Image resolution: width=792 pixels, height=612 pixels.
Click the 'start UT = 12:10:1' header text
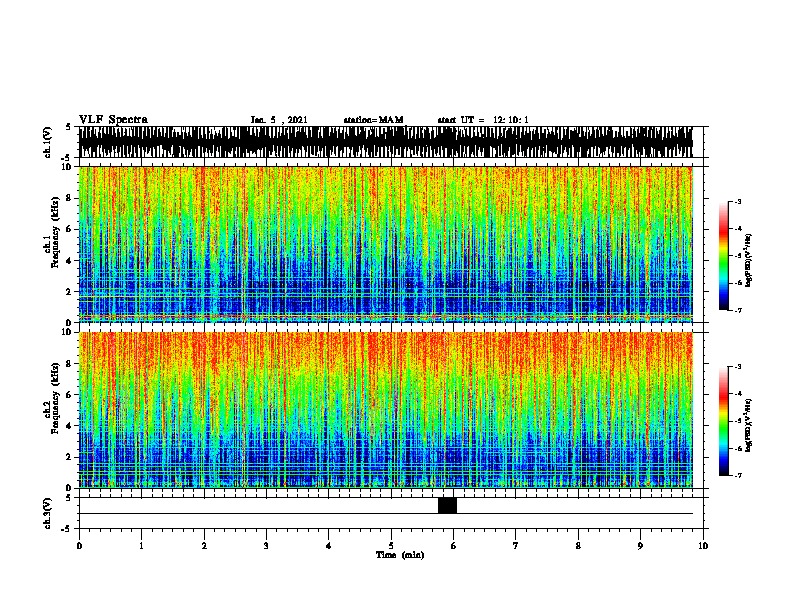[483, 120]
